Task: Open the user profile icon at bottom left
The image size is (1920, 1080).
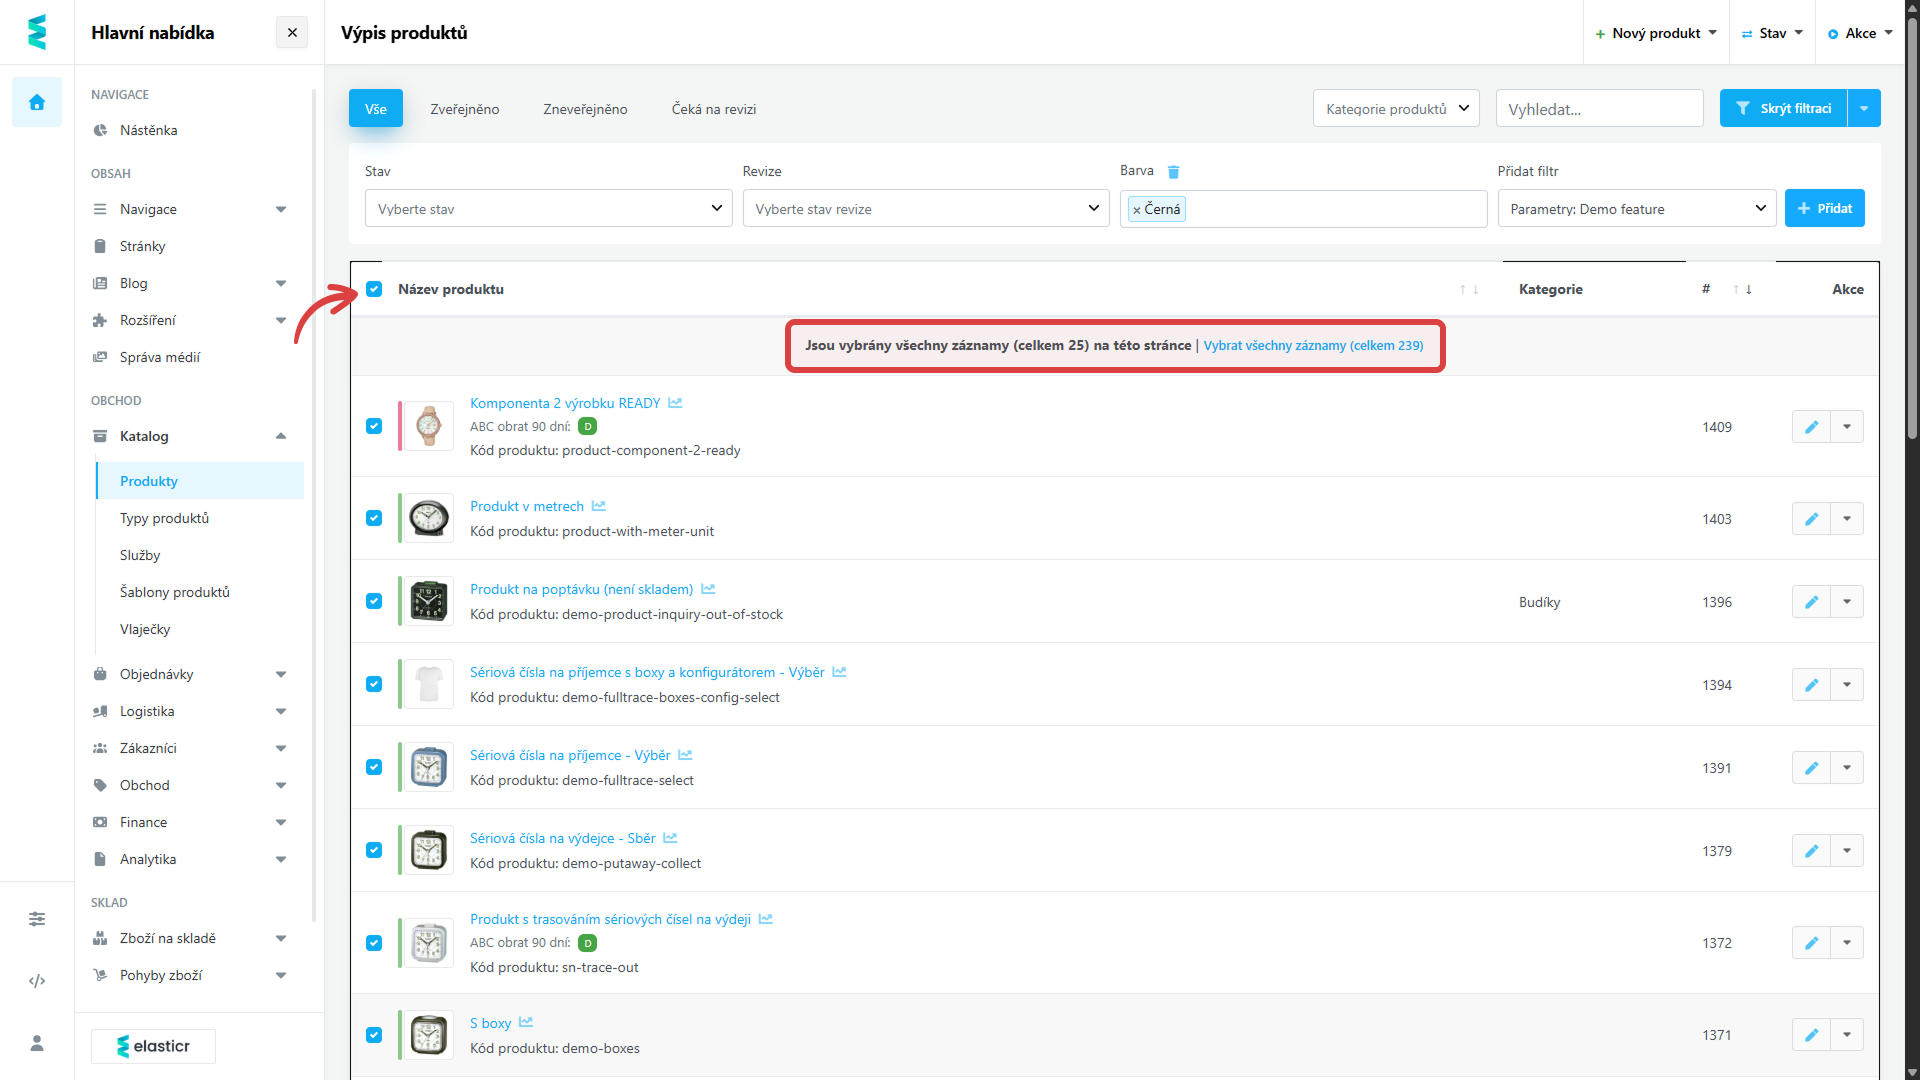Action: [37, 1043]
